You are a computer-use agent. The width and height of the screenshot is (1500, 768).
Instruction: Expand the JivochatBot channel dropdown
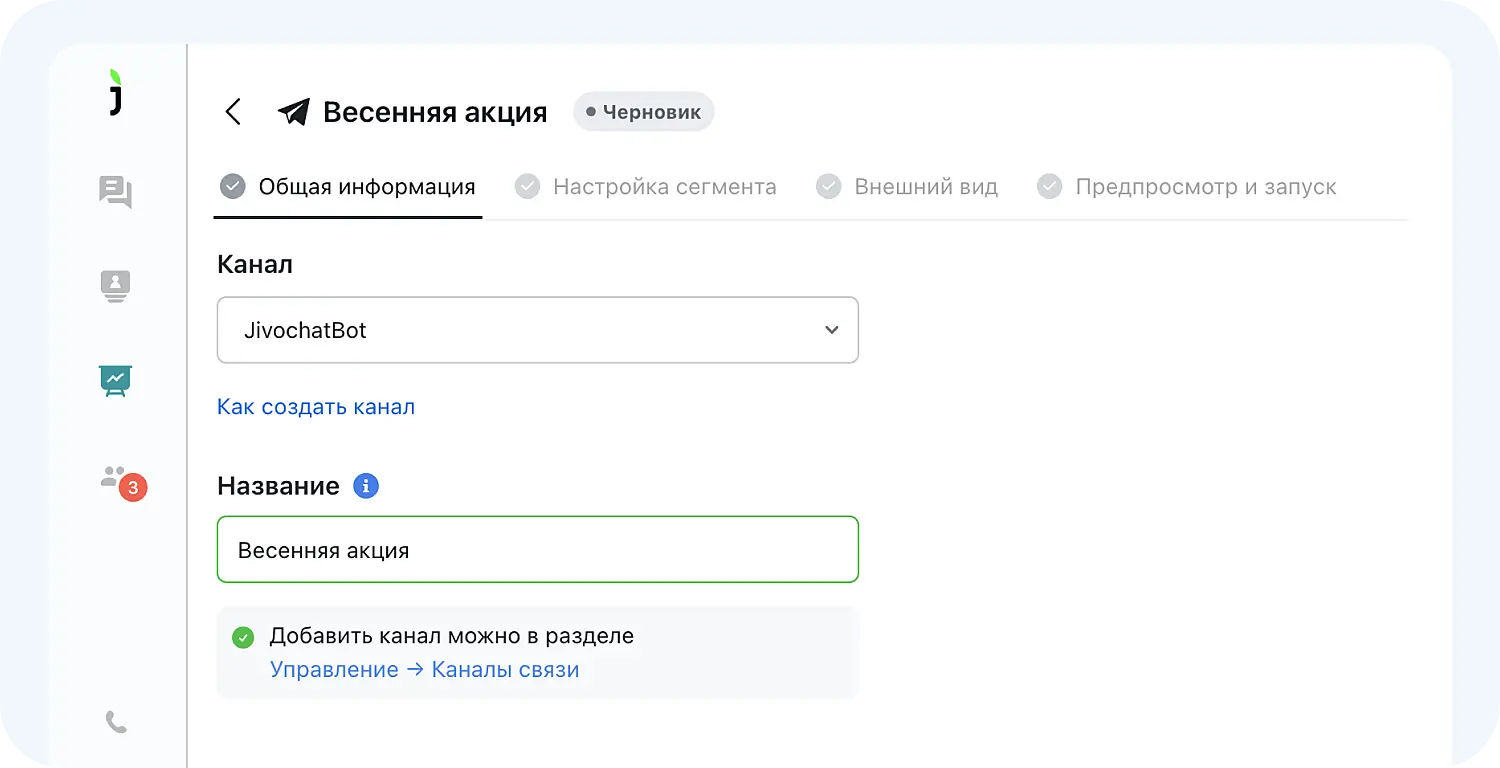click(537, 330)
